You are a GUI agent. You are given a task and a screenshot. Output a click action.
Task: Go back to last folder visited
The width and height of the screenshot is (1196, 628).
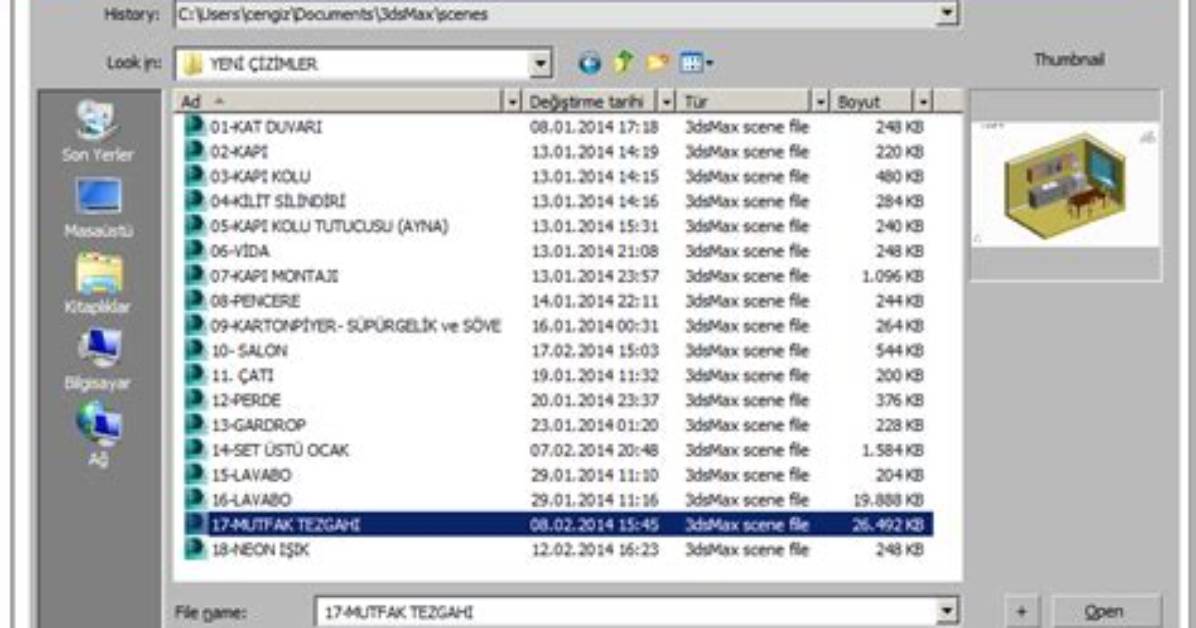click(x=589, y=63)
